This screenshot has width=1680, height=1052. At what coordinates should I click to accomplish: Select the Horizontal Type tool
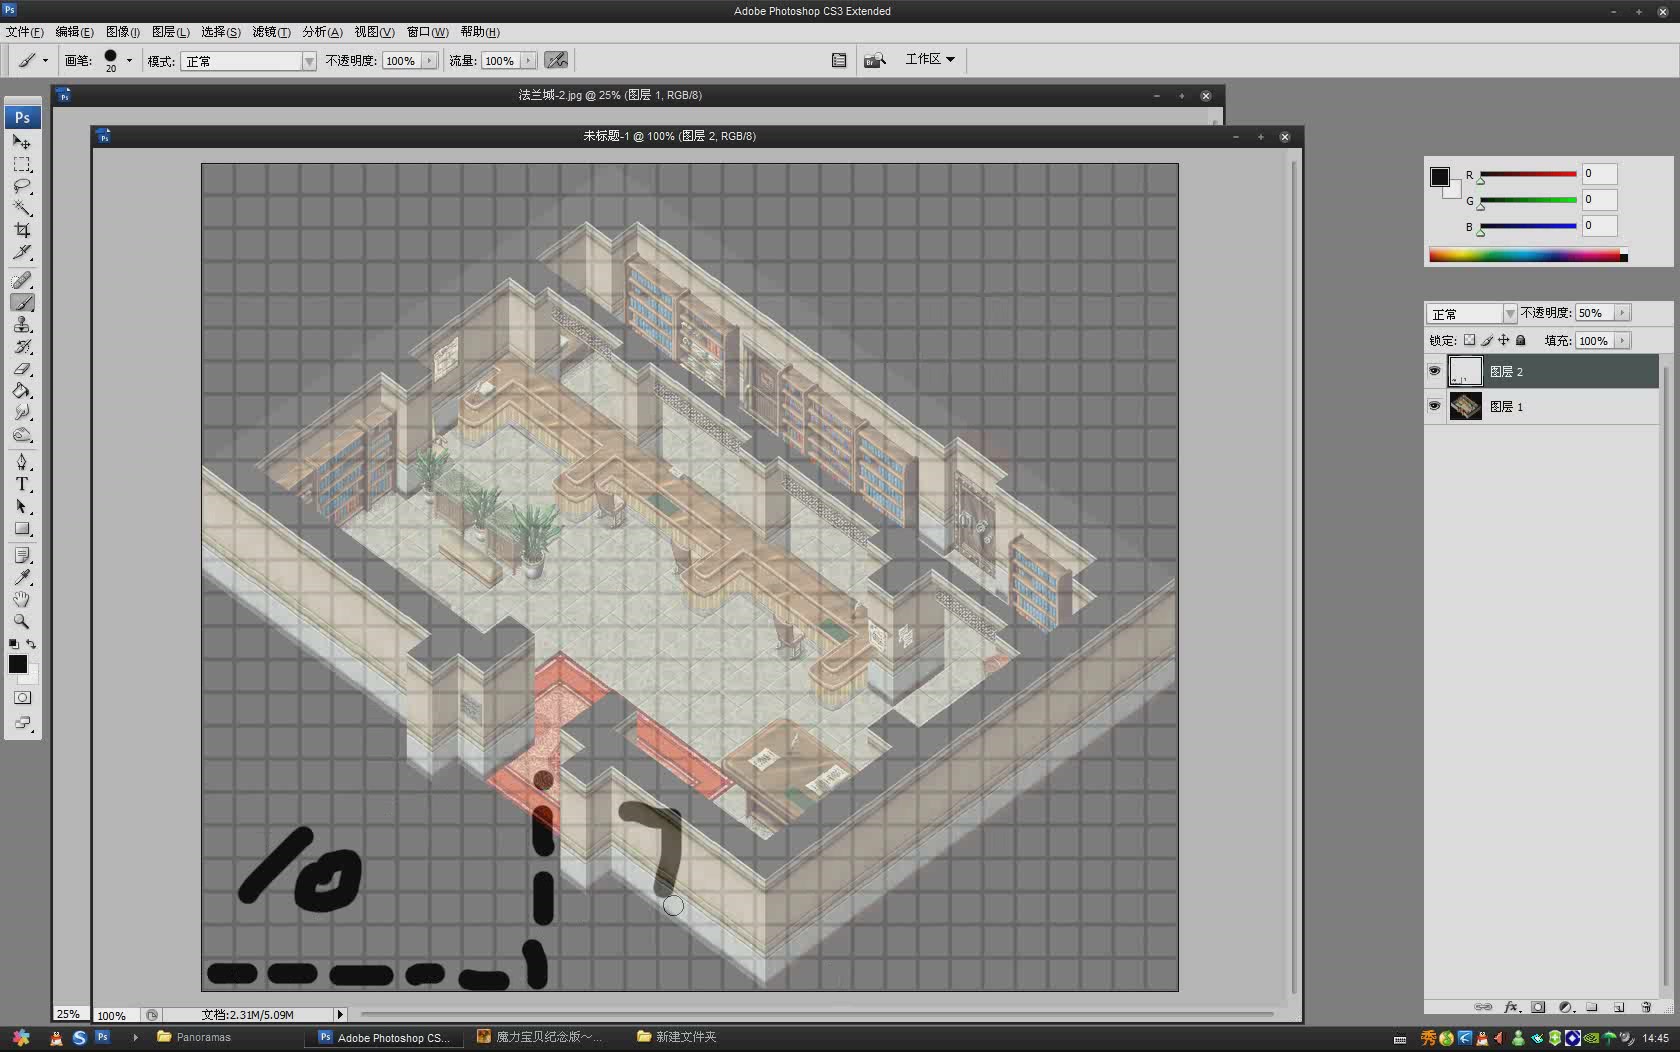tap(22, 484)
